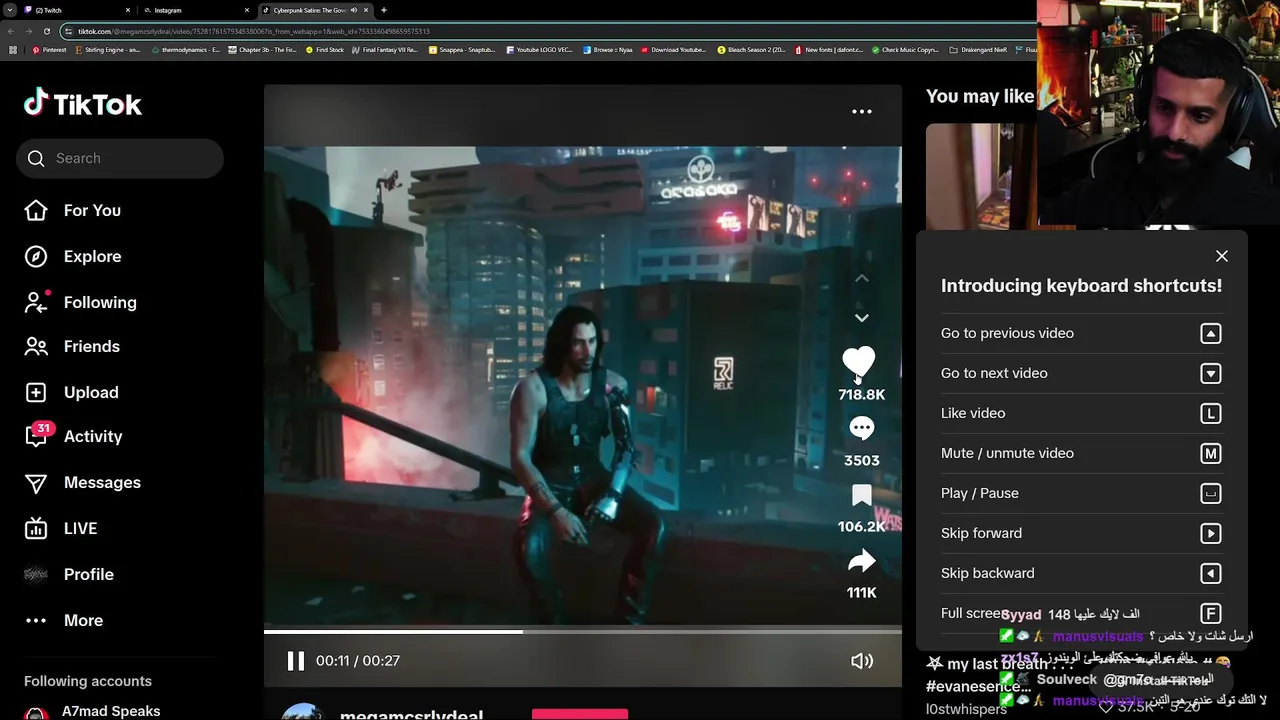
Task: Reload the page
Action: [x=46, y=31]
